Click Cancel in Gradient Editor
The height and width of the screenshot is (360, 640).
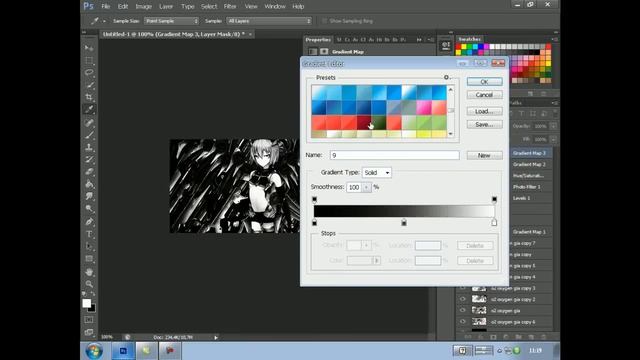point(484,95)
